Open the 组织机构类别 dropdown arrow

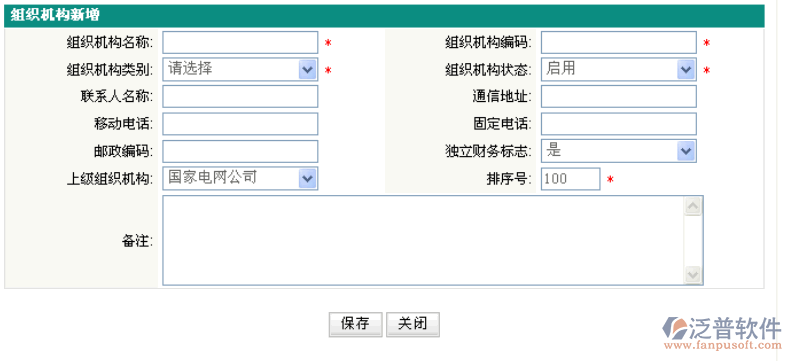[307, 70]
